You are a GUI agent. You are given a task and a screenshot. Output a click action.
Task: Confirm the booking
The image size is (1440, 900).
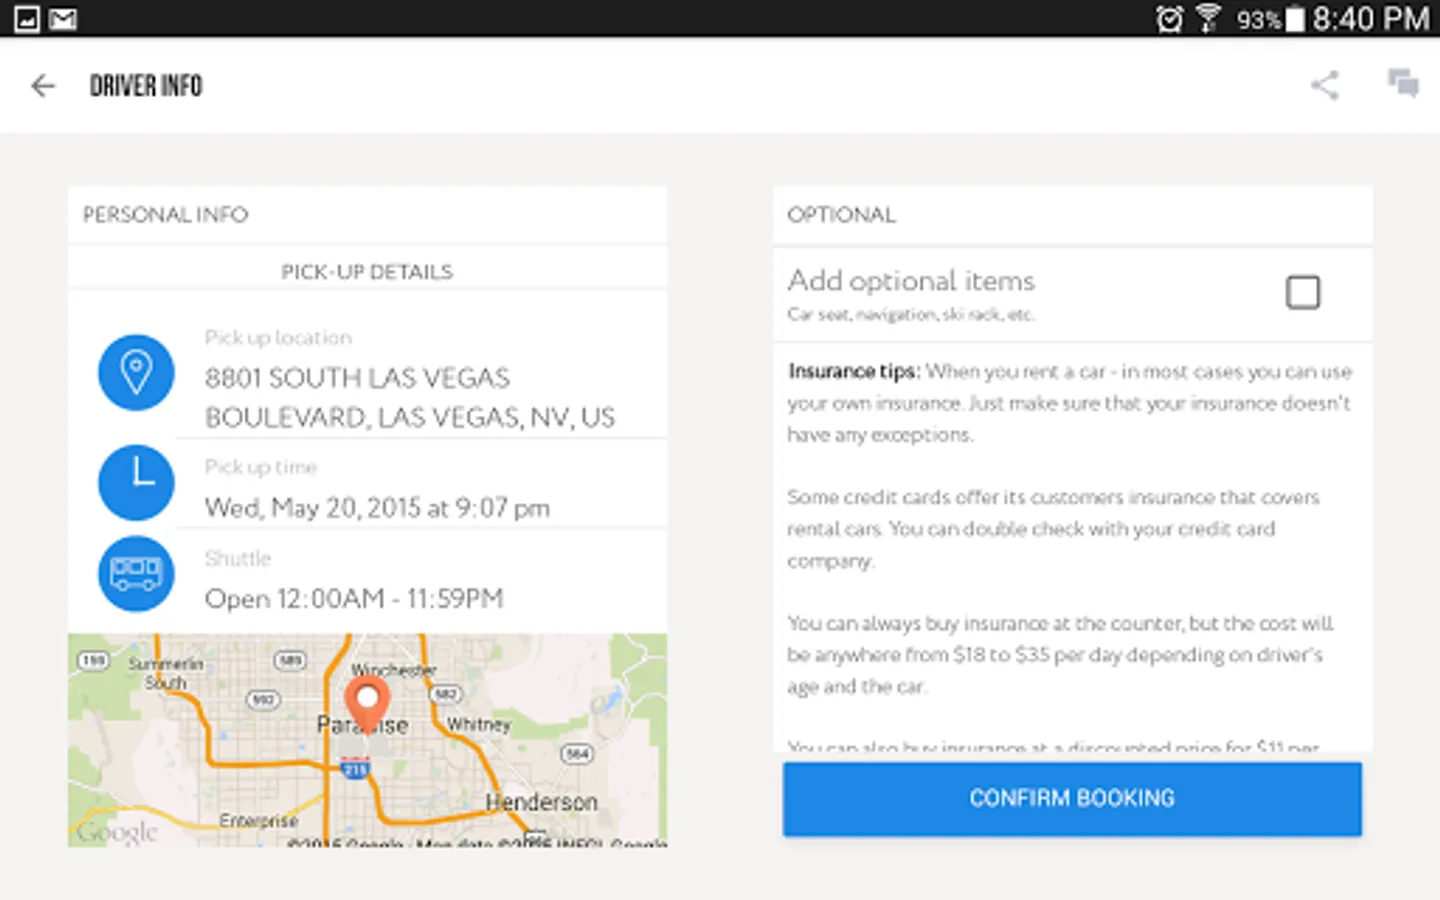1072,798
